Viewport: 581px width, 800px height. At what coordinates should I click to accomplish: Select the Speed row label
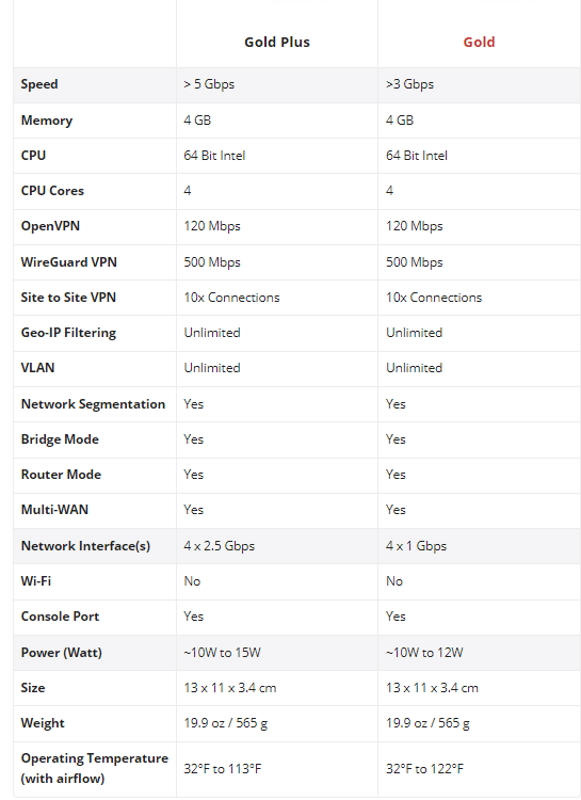(39, 84)
